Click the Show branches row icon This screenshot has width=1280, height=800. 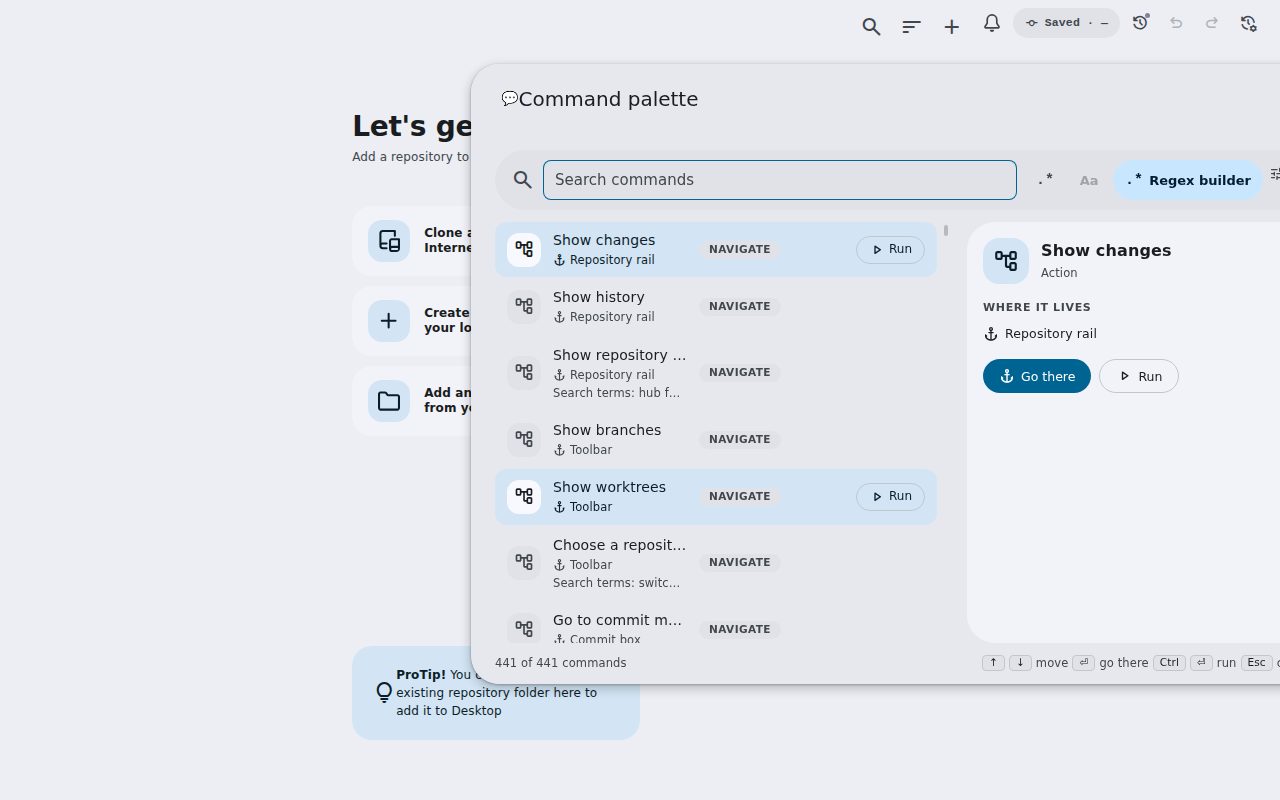524,439
